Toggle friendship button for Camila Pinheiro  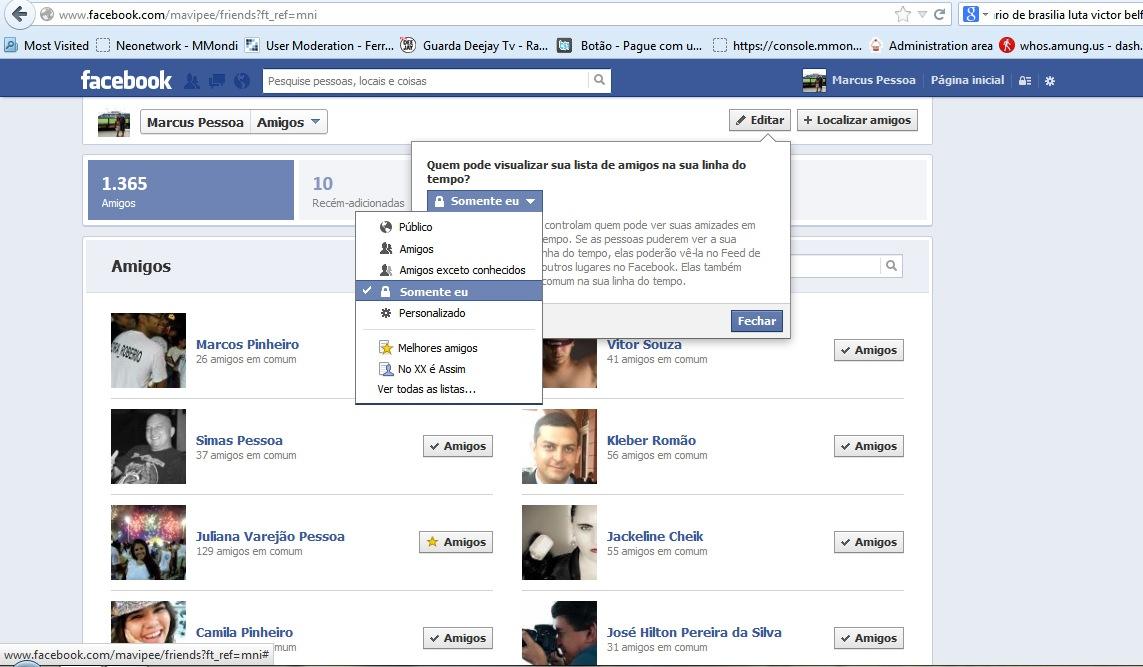(458, 638)
